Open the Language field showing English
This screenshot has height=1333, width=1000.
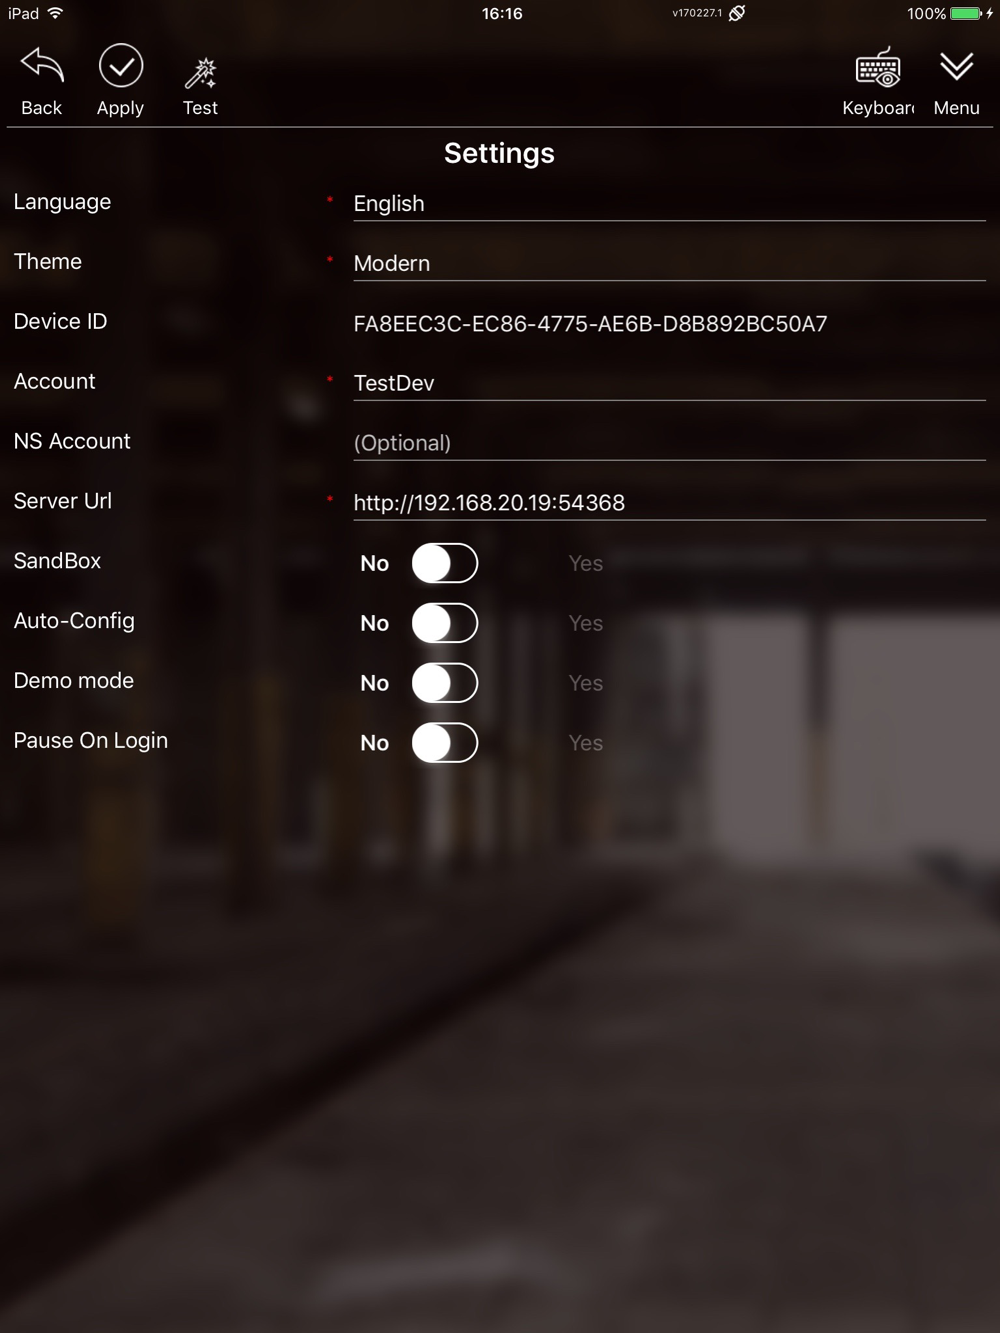(x=669, y=204)
